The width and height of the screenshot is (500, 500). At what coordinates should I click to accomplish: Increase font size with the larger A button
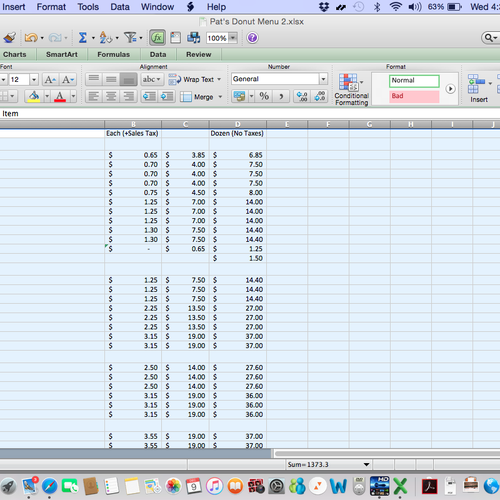(51, 80)
